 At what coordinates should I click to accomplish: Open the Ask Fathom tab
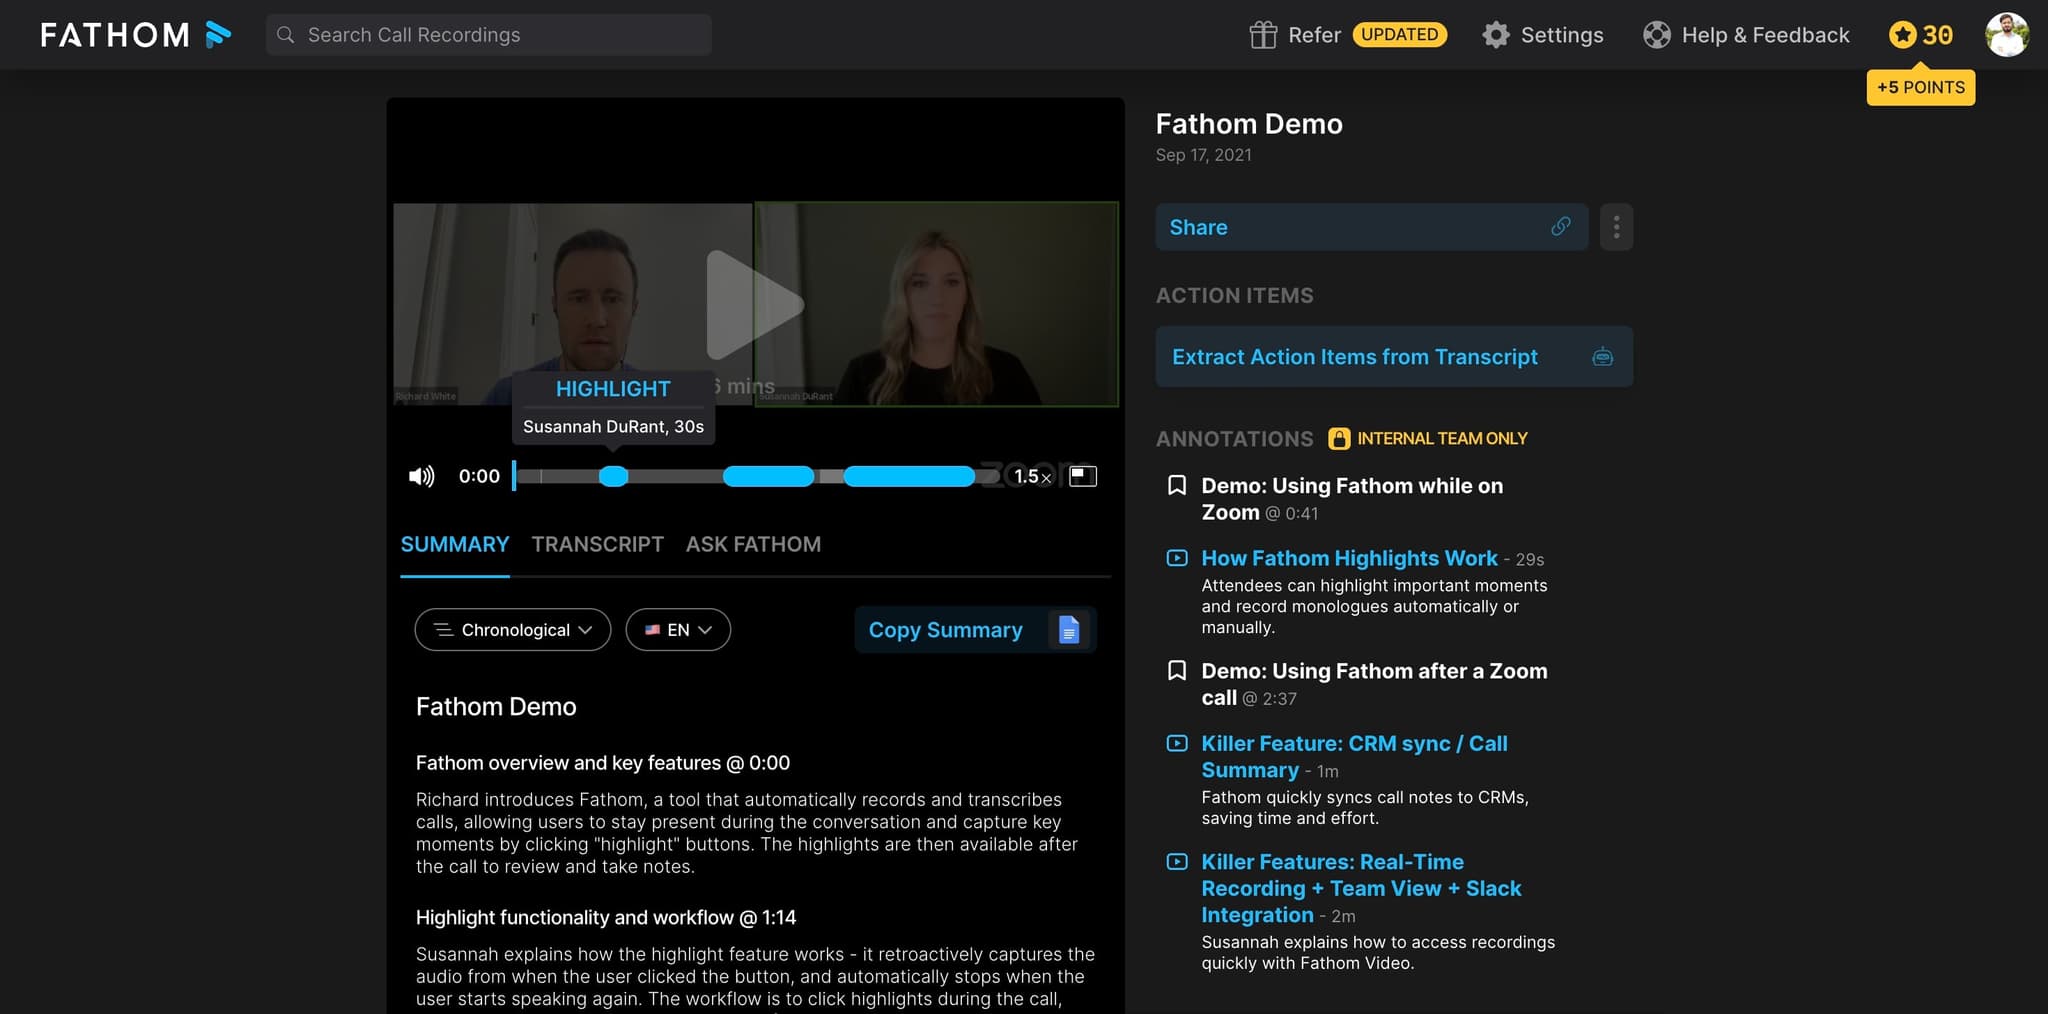tap(753, 544)
